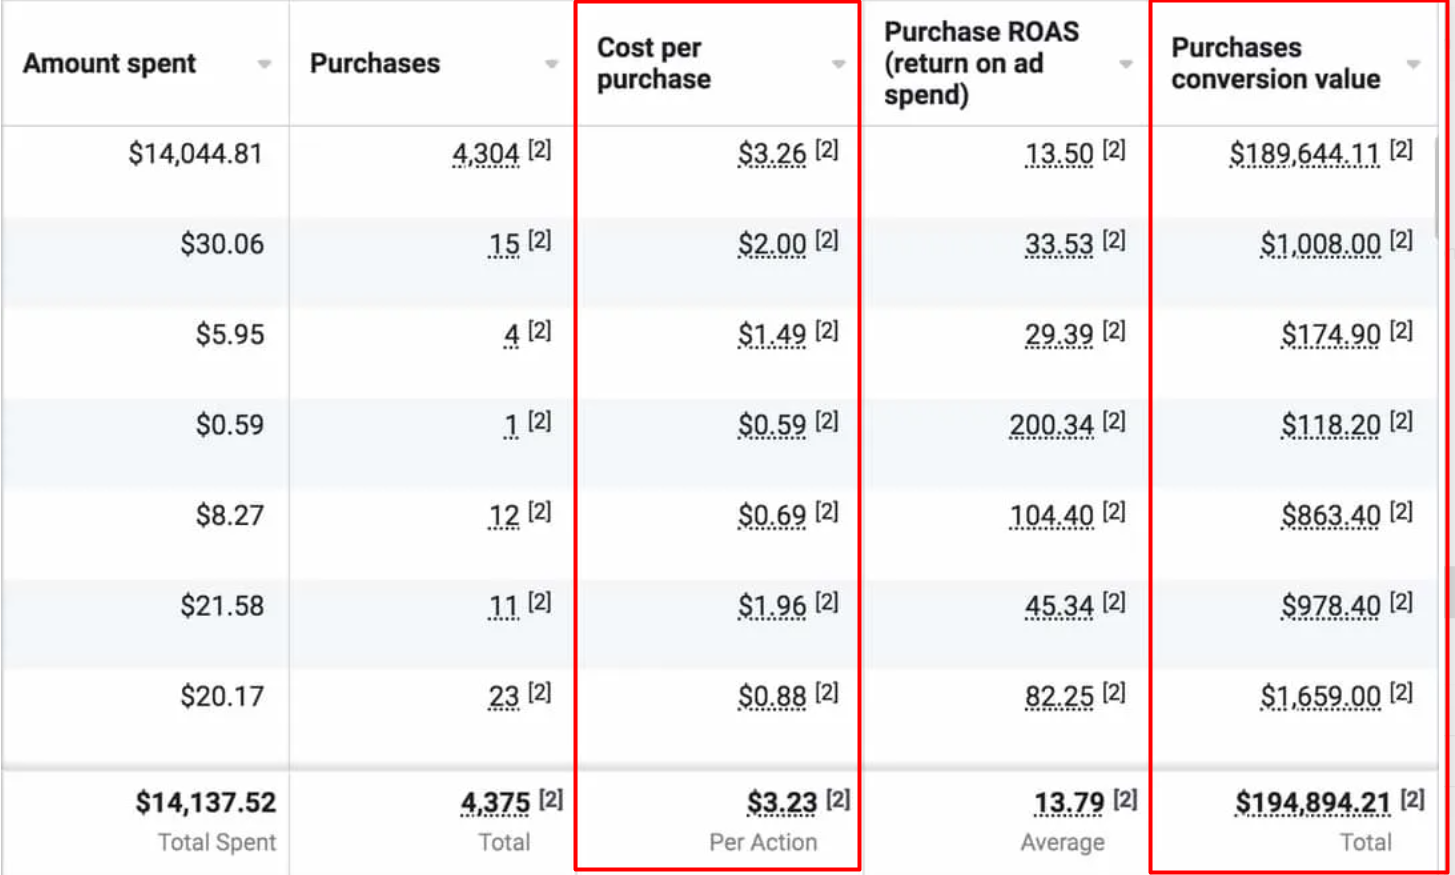Click the $194,894.21 total conversion value
This screenshot has height=875, width=1455.
[1312, 803]
